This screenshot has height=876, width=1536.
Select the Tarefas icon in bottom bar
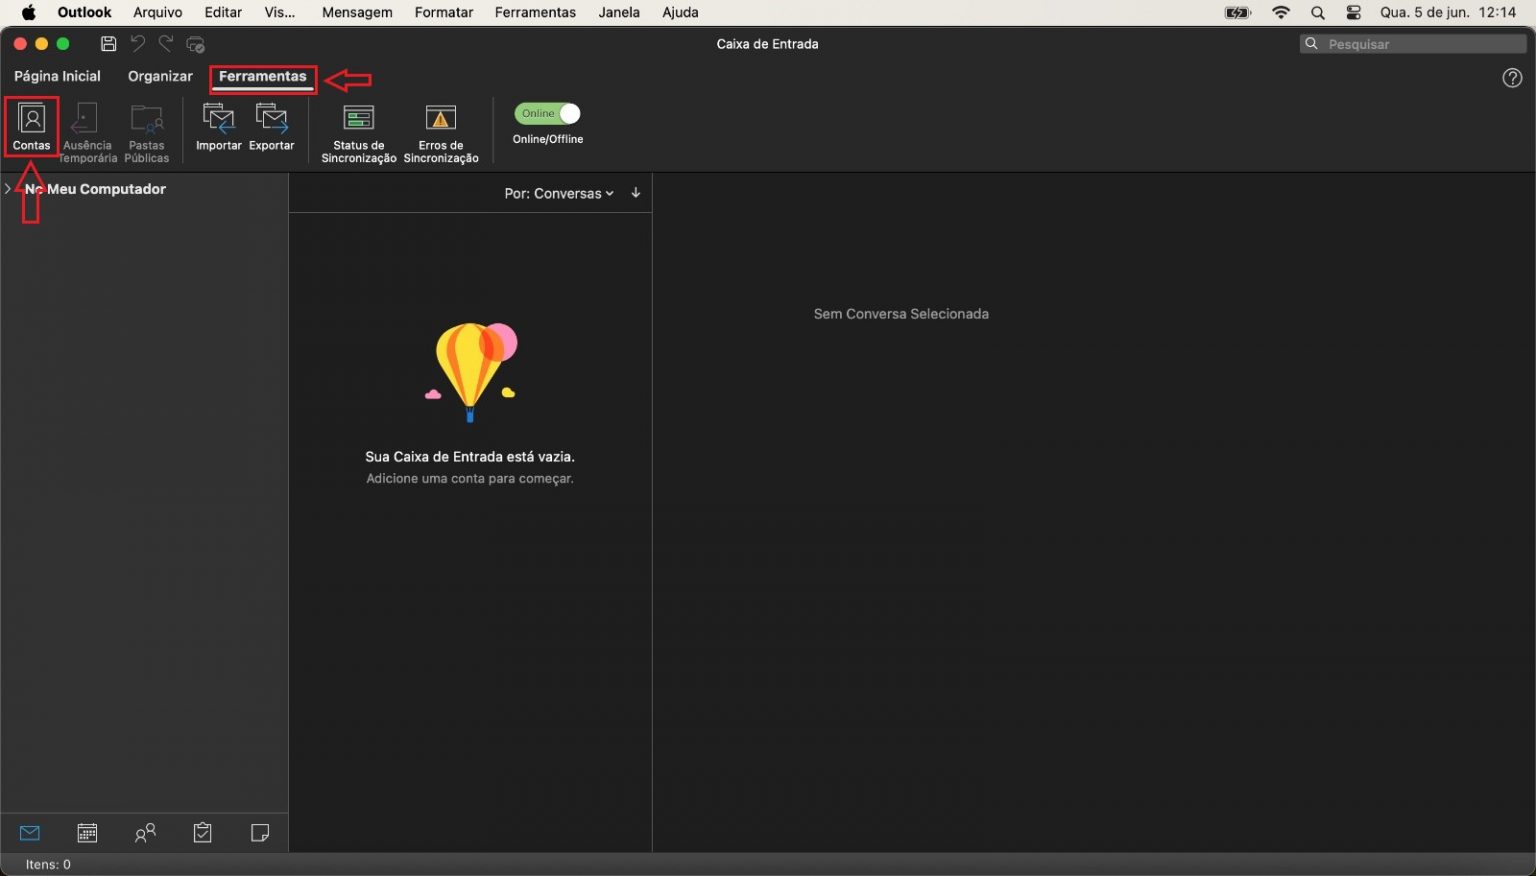tap(202, 832)
